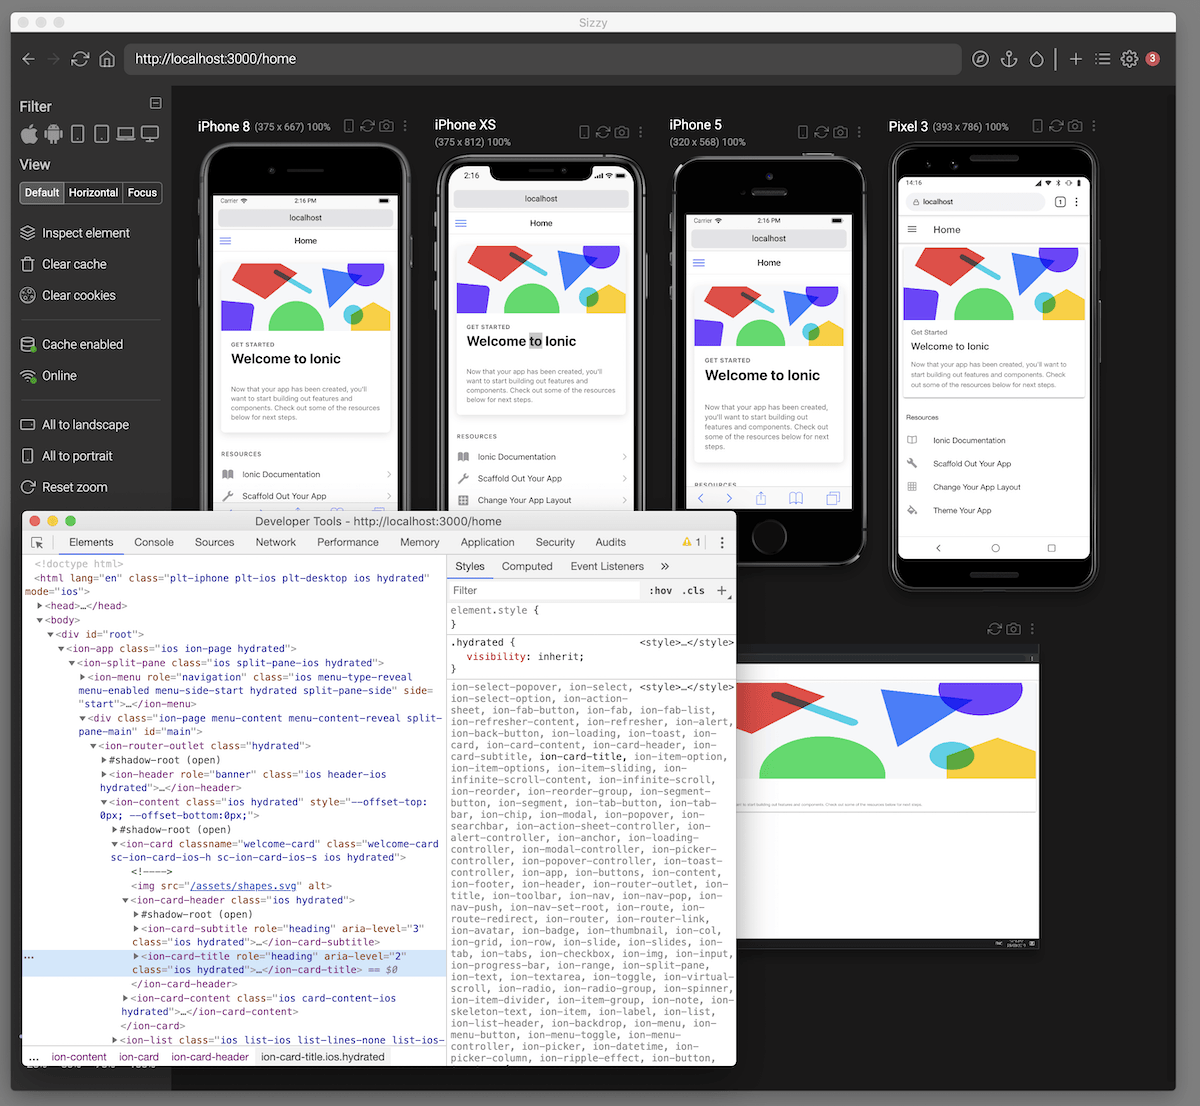Click Reset zoom
Image resolution: width=1200 pixels, height=1106 pixels.
(64, 487)
